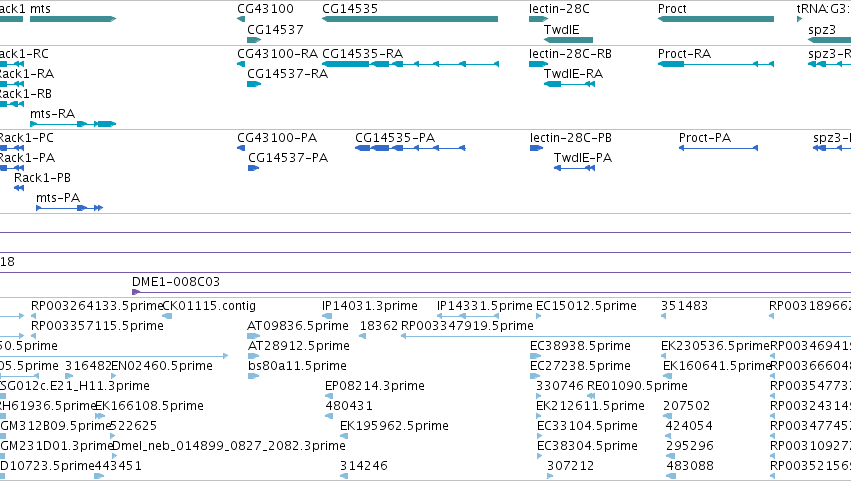This screenshot has width=851, height=481.
Task: Select the Rack1-PB protein label
Action: tap(42, 178)
